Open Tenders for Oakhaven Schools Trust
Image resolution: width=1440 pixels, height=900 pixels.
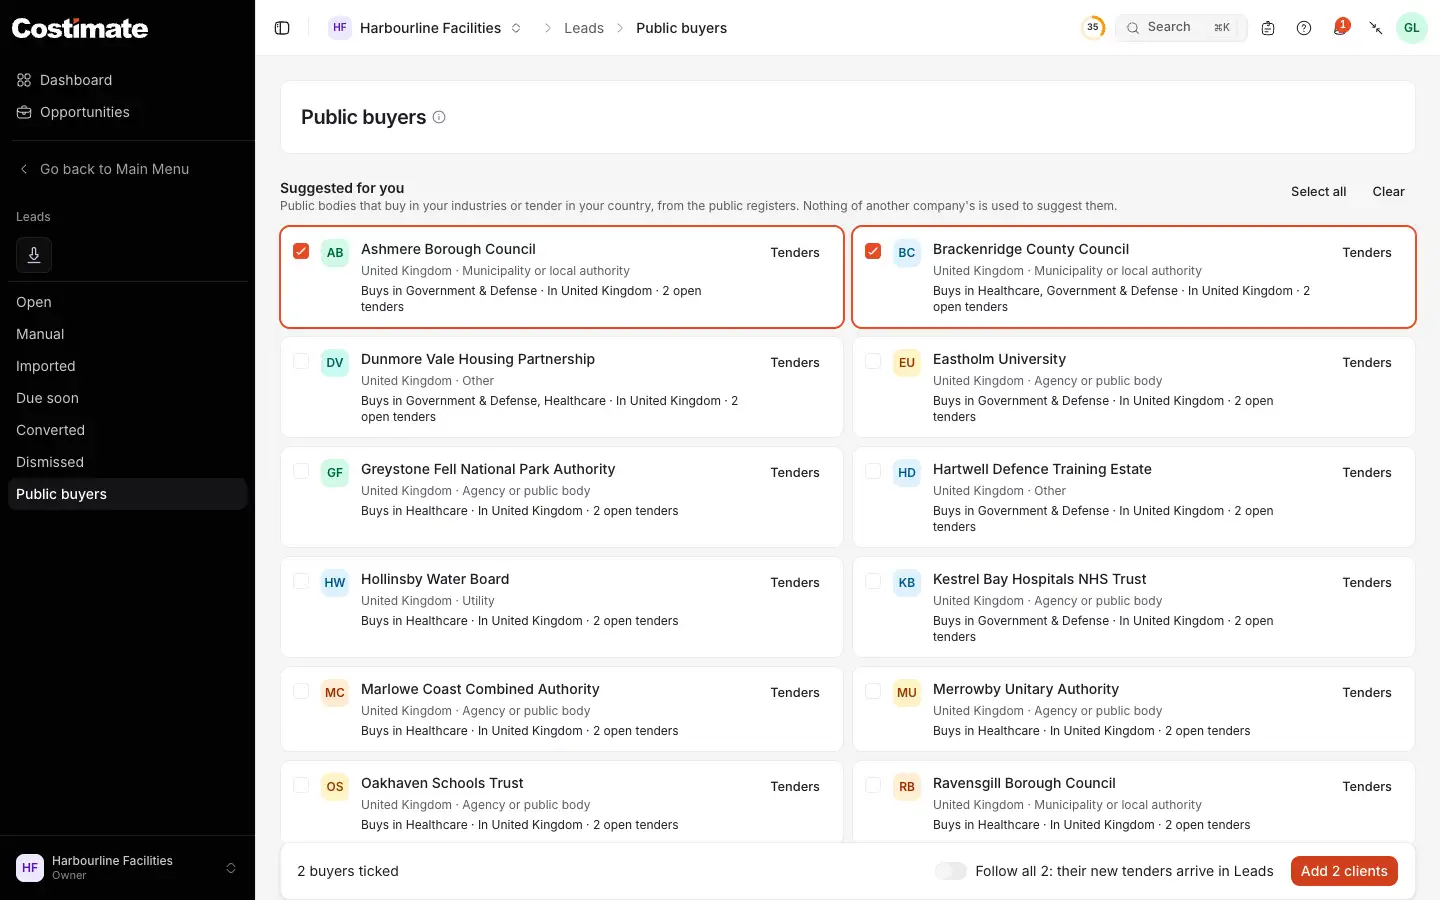click(795, 787)
